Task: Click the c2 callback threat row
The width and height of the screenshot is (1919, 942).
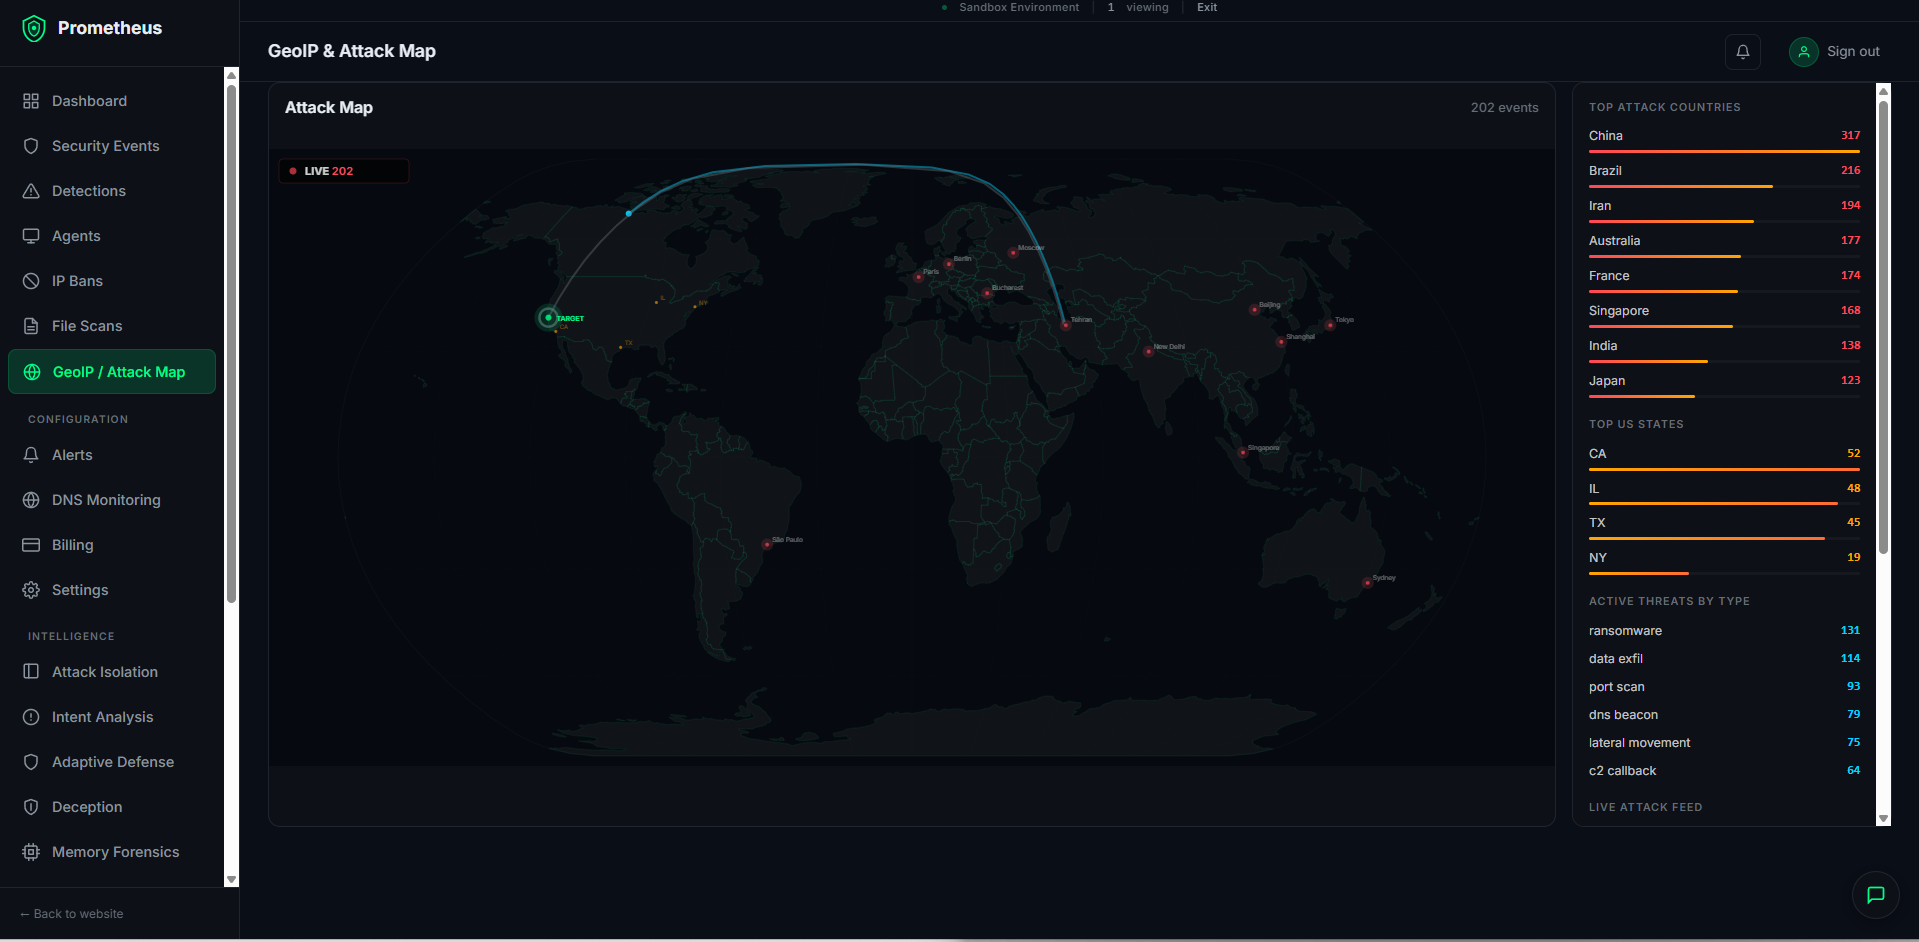Action: point(1724,771)
